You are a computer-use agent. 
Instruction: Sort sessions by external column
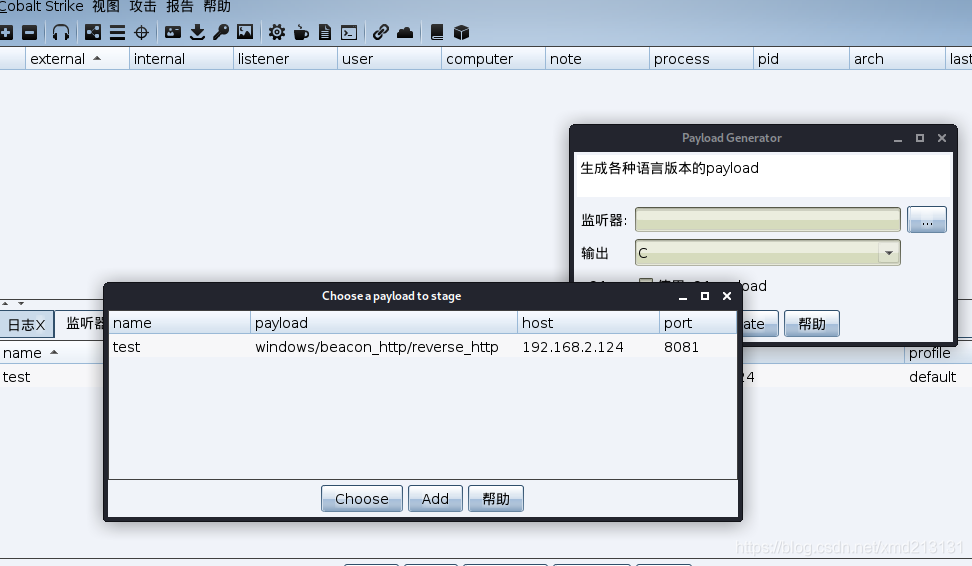click(77, 59)
